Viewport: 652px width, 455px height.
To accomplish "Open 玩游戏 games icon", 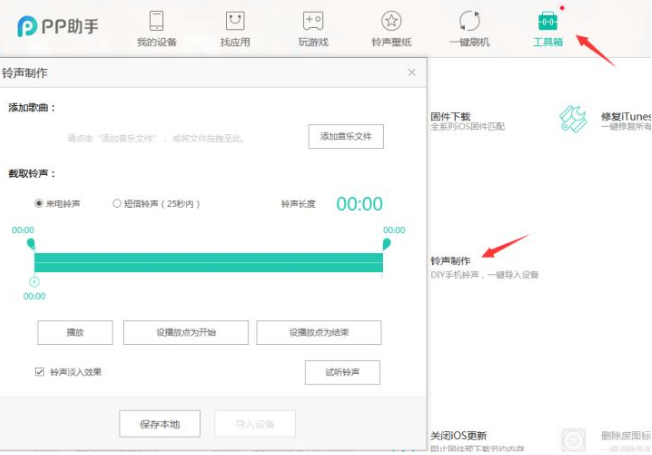I will 313,21.
